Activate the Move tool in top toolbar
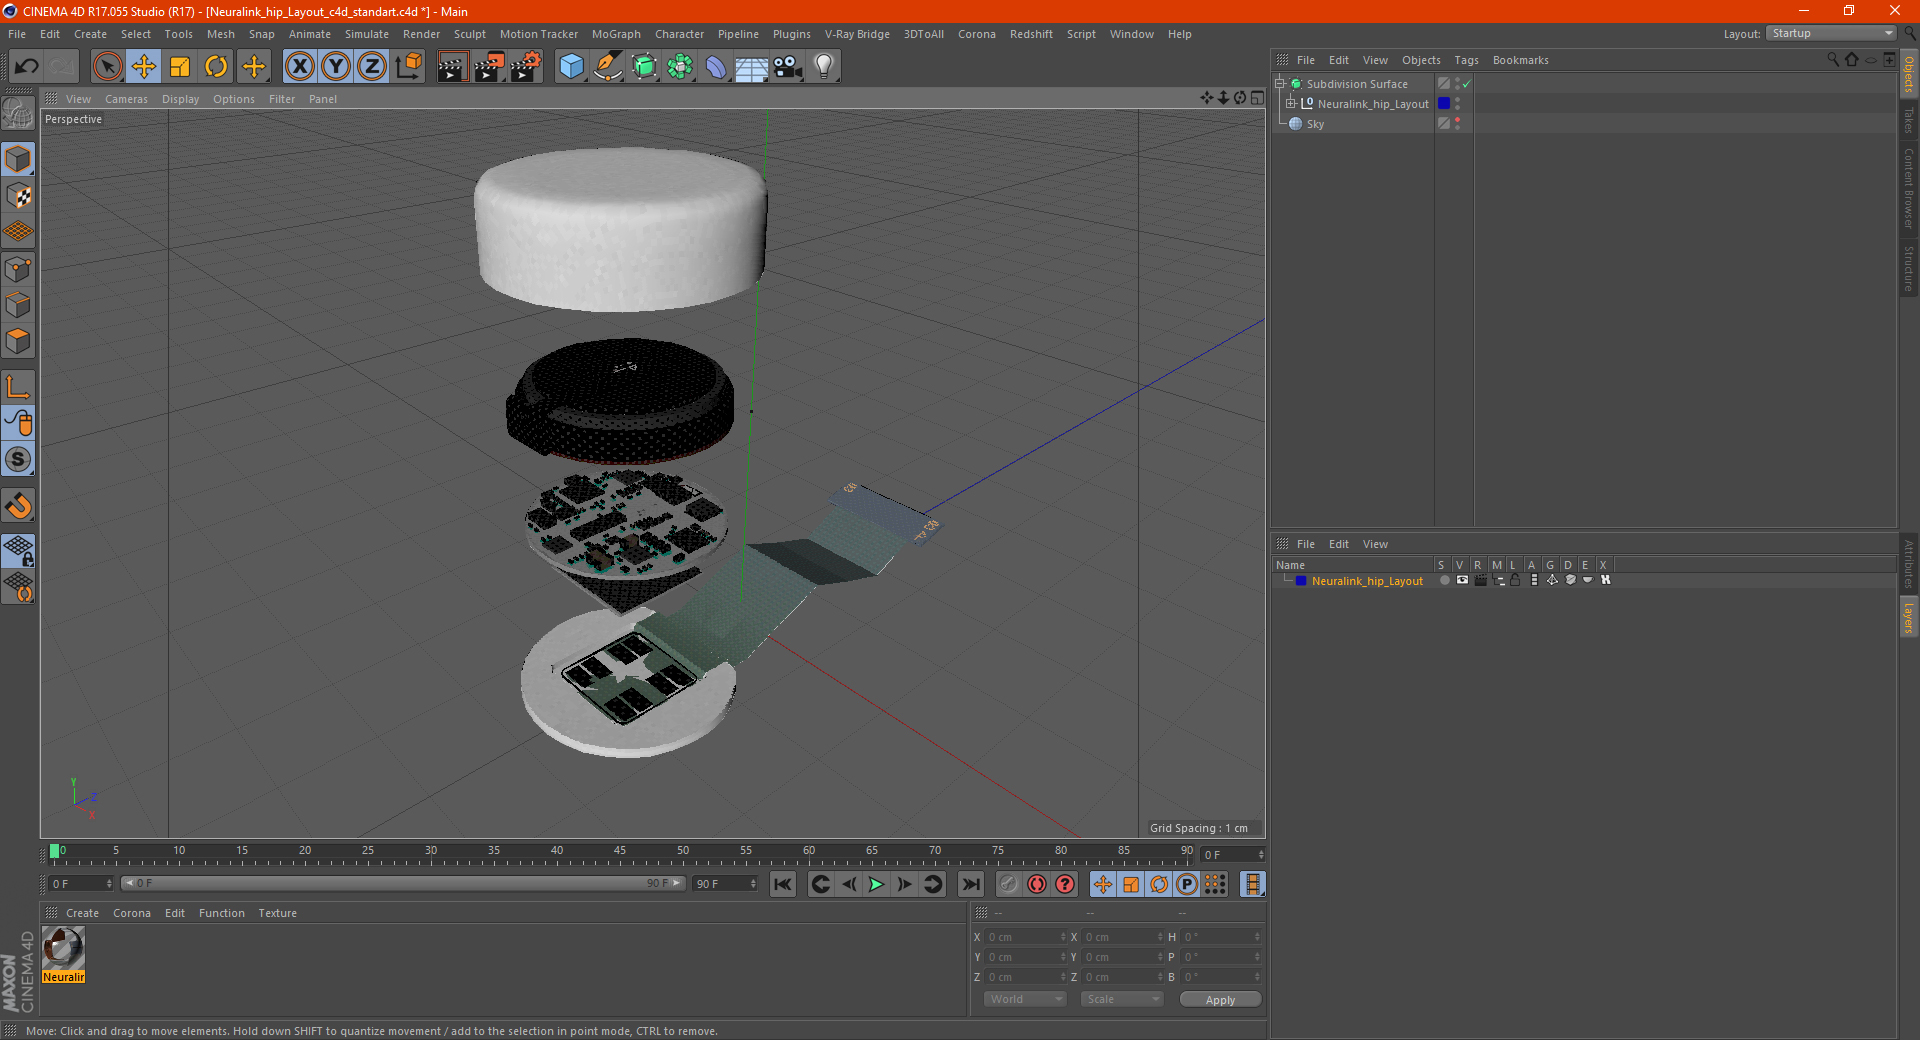This screenshot has width=1920, height=1040. pyautogui.click(x=144, y=67)
